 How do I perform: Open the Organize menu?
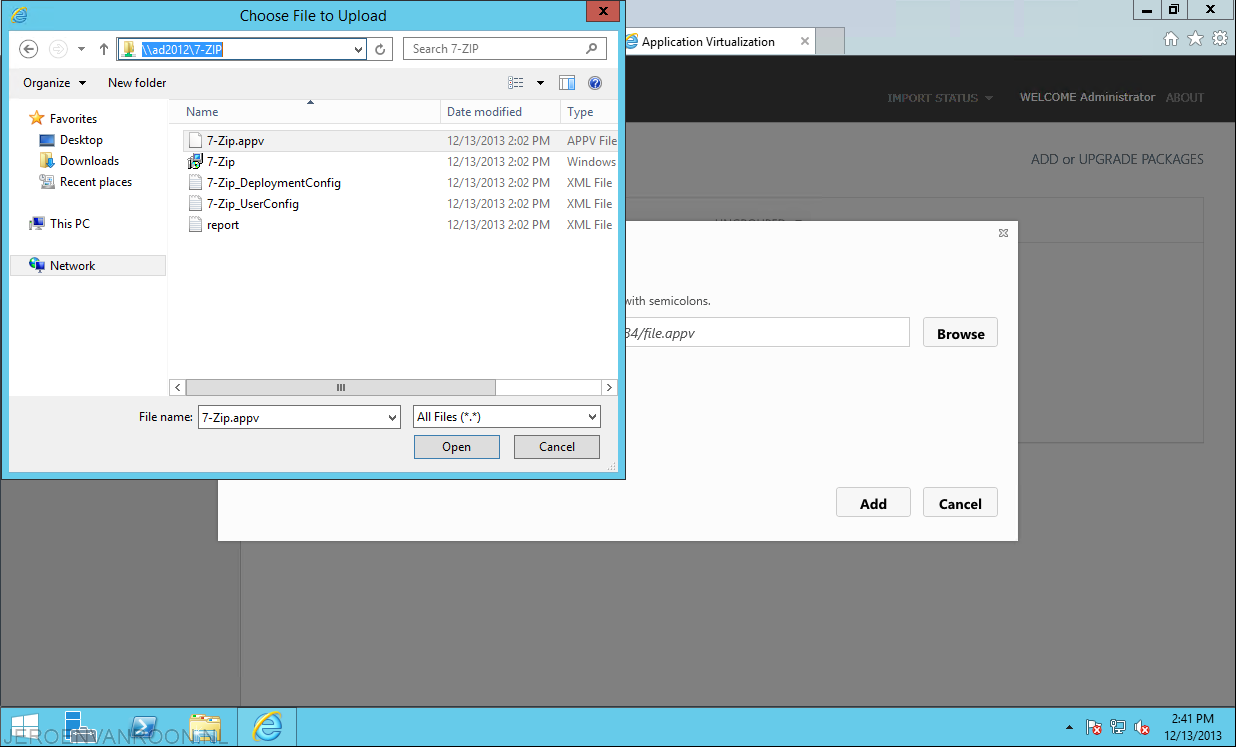55,83
